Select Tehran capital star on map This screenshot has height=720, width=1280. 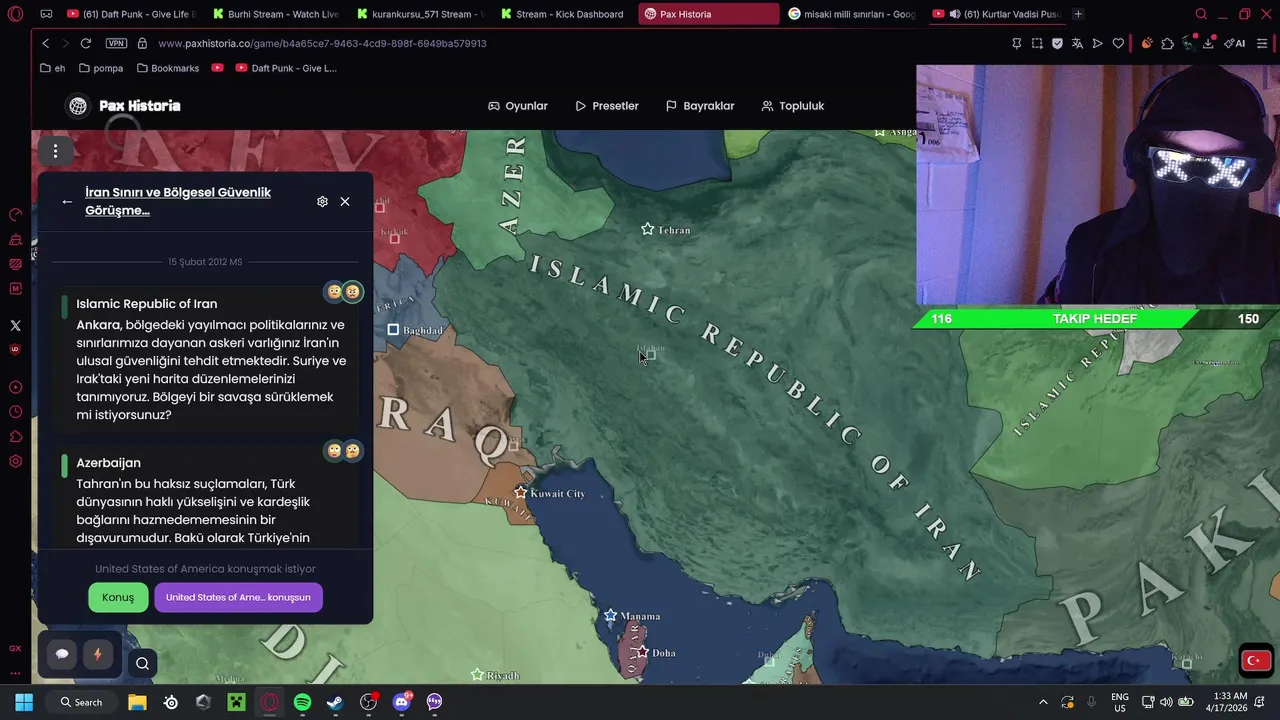[x=648, y=229]
